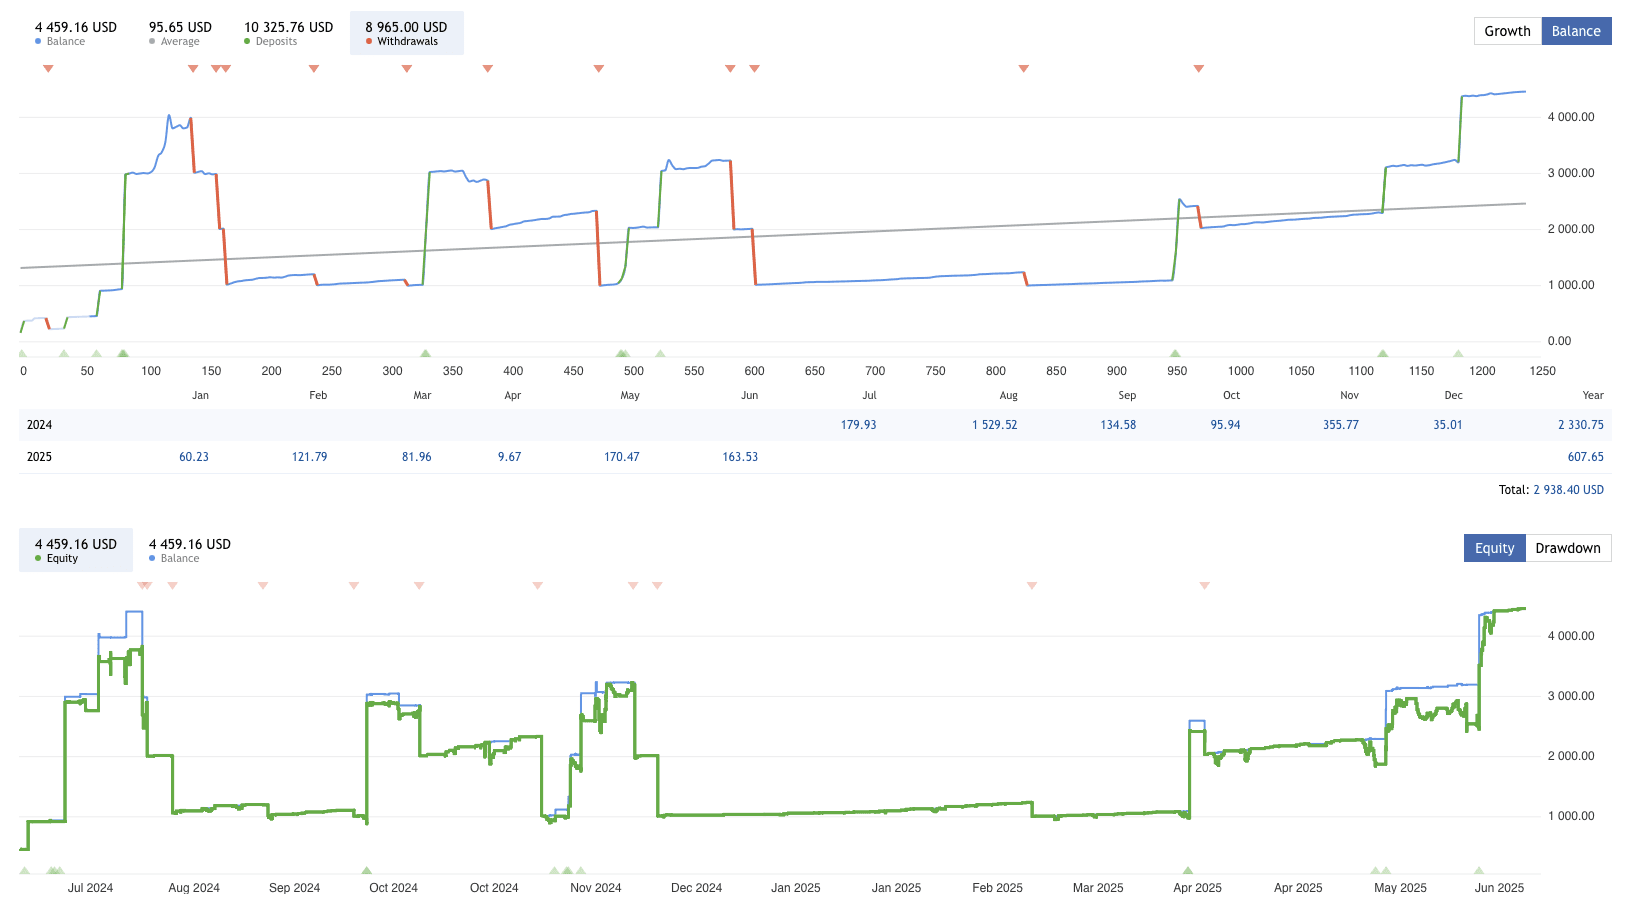Click the green deposit marker near trade 350
This screenshot has height=908, width=1626.
(x=425, y=353)
